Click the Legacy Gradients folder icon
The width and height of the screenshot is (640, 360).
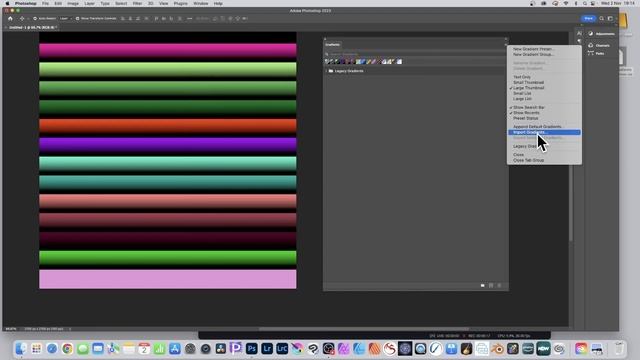pos(331,71)
